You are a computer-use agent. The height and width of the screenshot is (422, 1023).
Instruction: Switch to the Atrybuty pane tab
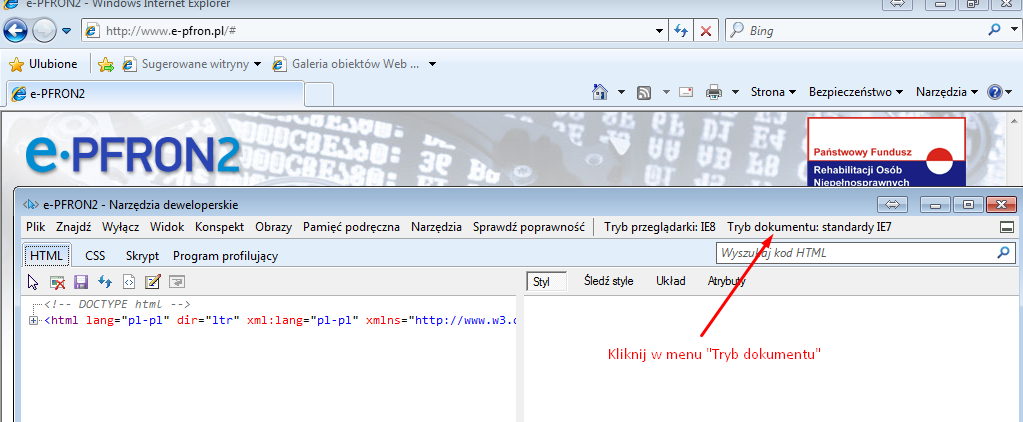tap(727, 282)
